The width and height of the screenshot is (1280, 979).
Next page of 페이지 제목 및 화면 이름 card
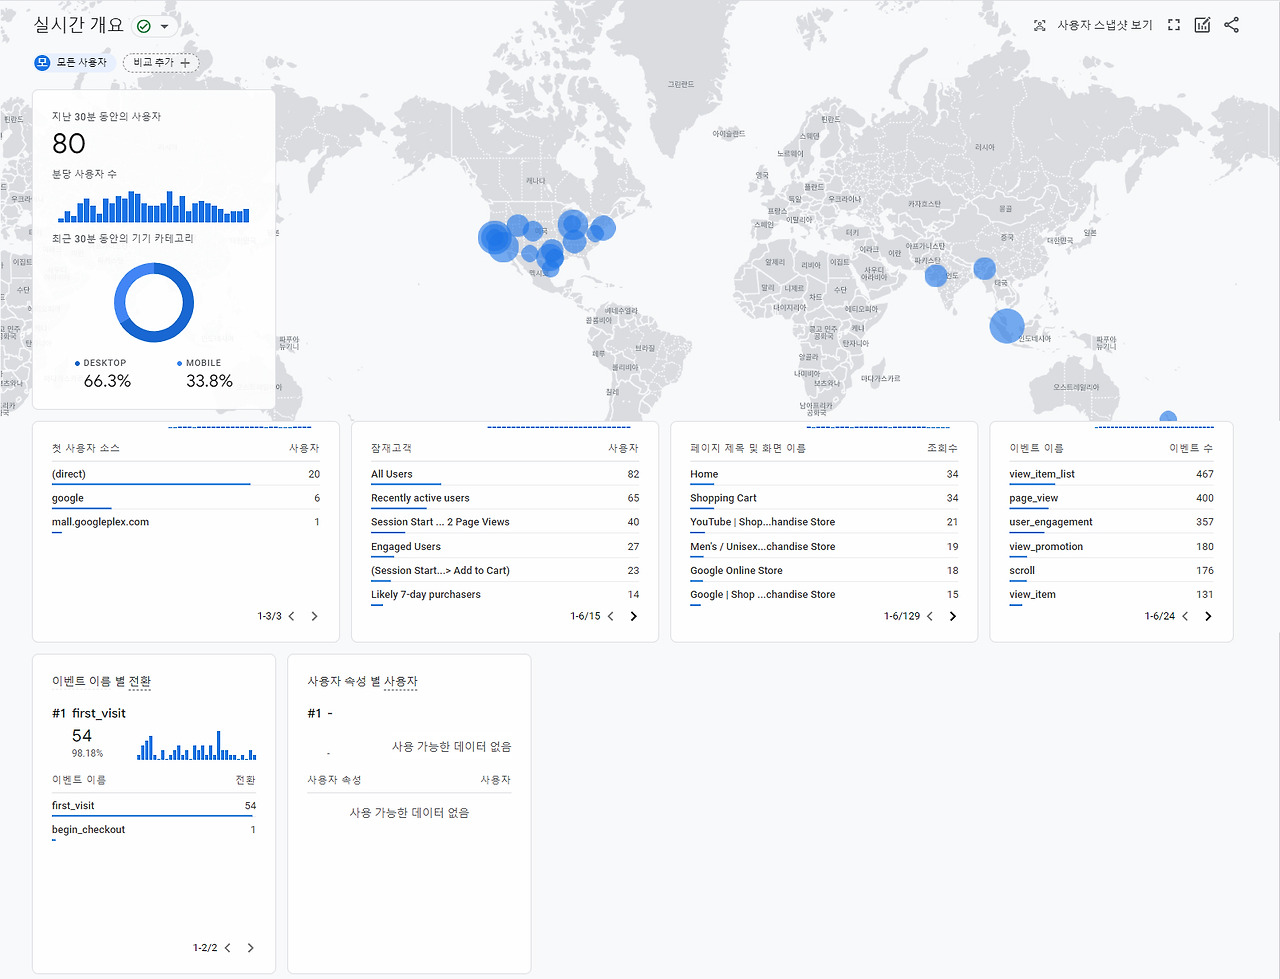coord(952,616)
